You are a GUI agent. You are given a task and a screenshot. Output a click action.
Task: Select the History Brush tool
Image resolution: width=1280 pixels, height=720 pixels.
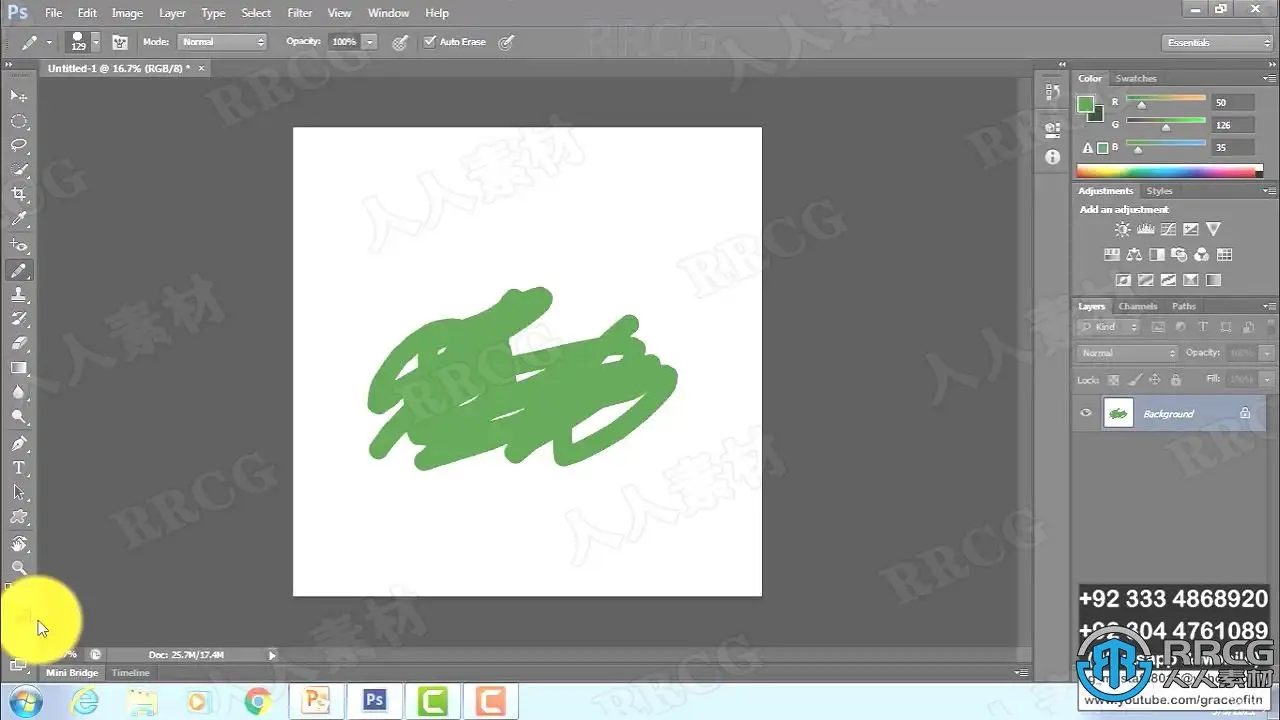[x=19, y=319]
